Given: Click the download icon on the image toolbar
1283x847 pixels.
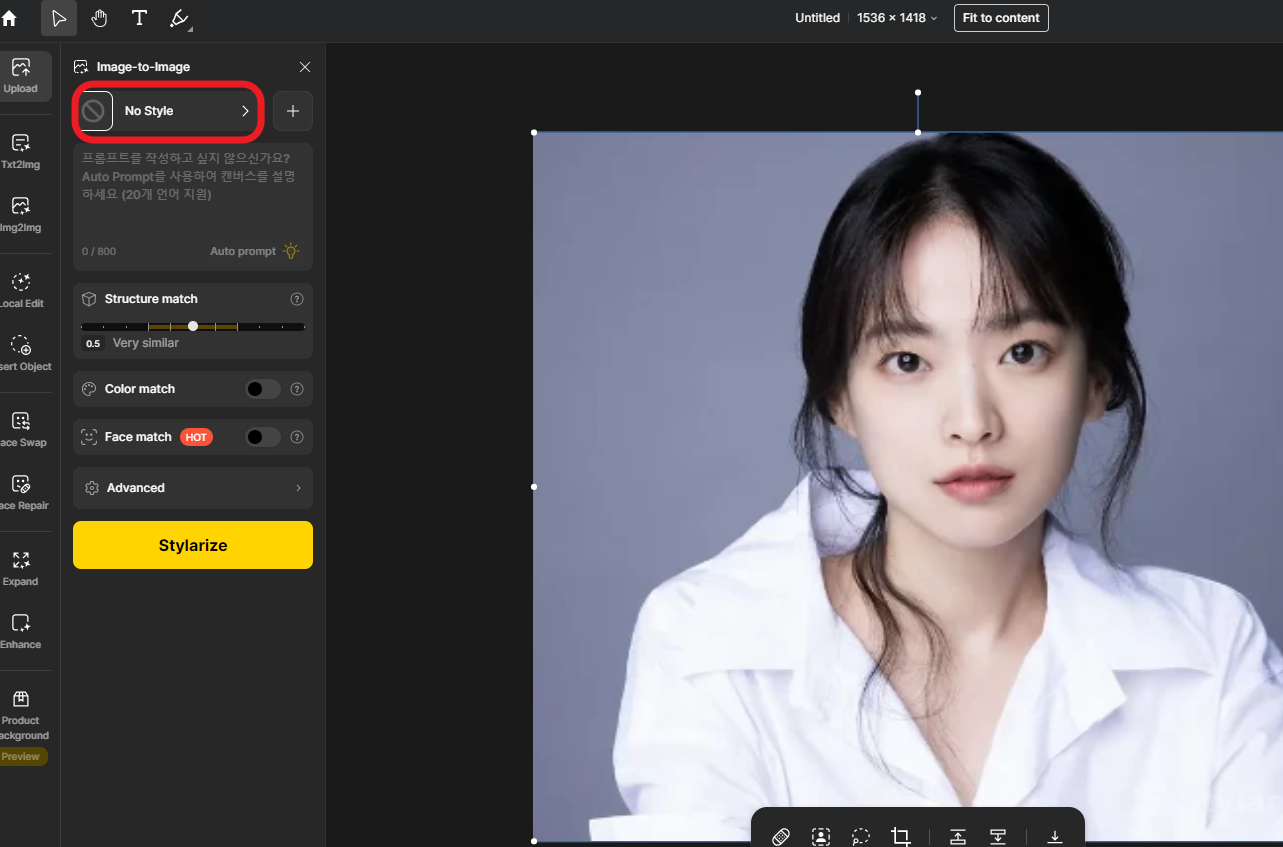Looking at the screenshot, I should coord(1054,836).
